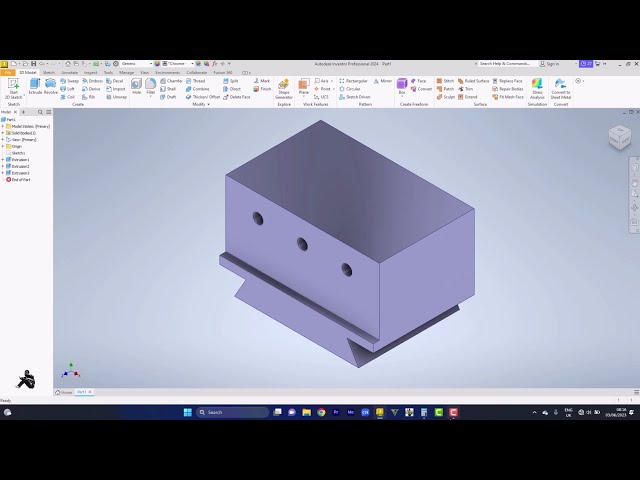Select the Ruled Surface tool
640x480 pixels.
tap(473, 81)
